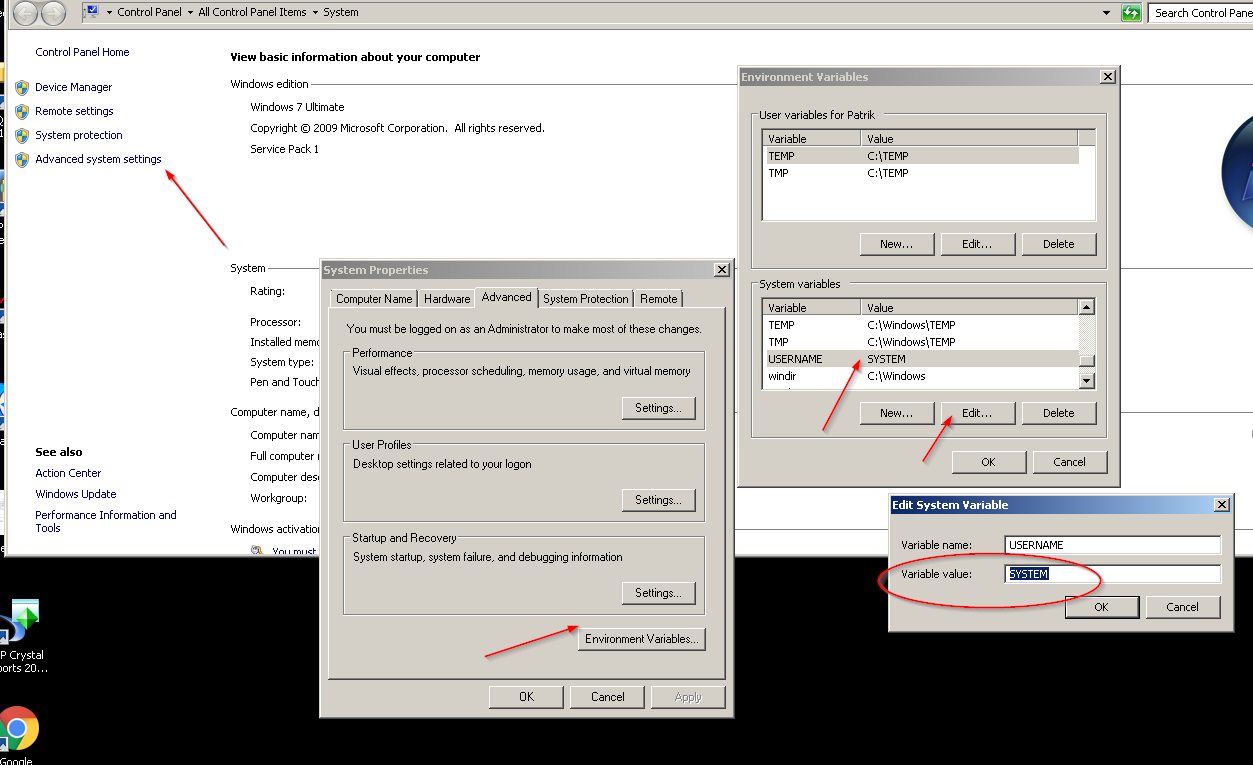
Task: Click Delete under System variables
Action: [x=1058, y=413]
